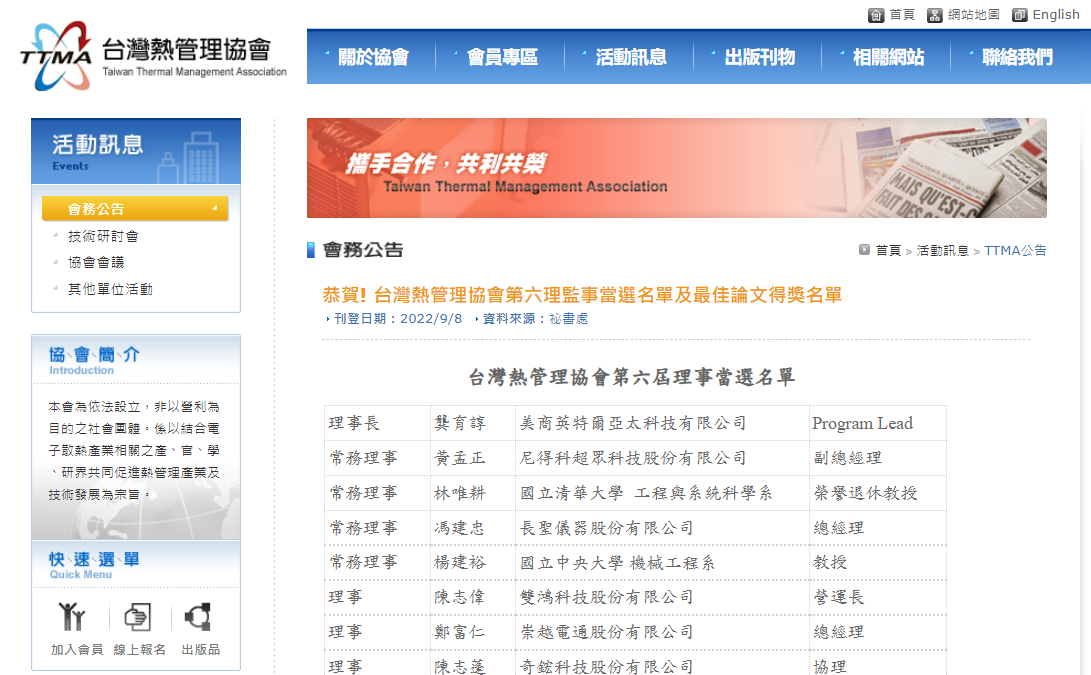
Task: Click the 活動訊息 breadcrumb link
Action: [943, 251]
